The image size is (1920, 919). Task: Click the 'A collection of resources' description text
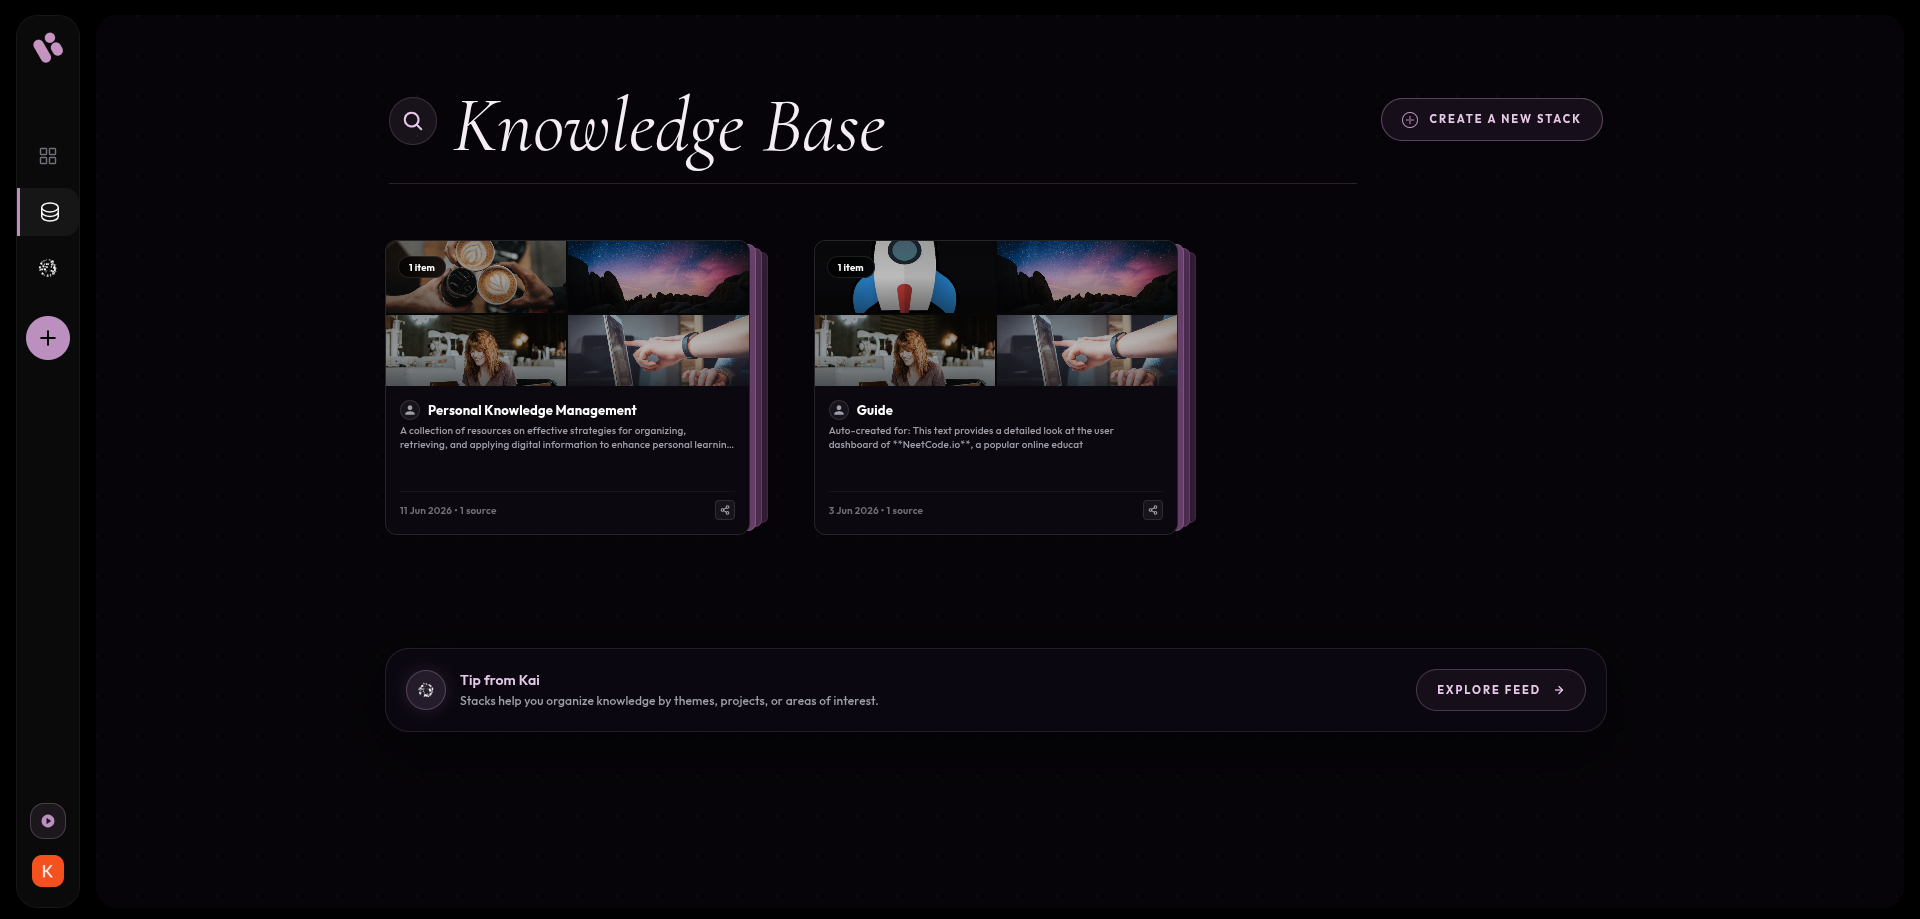[x=567, y=438]
